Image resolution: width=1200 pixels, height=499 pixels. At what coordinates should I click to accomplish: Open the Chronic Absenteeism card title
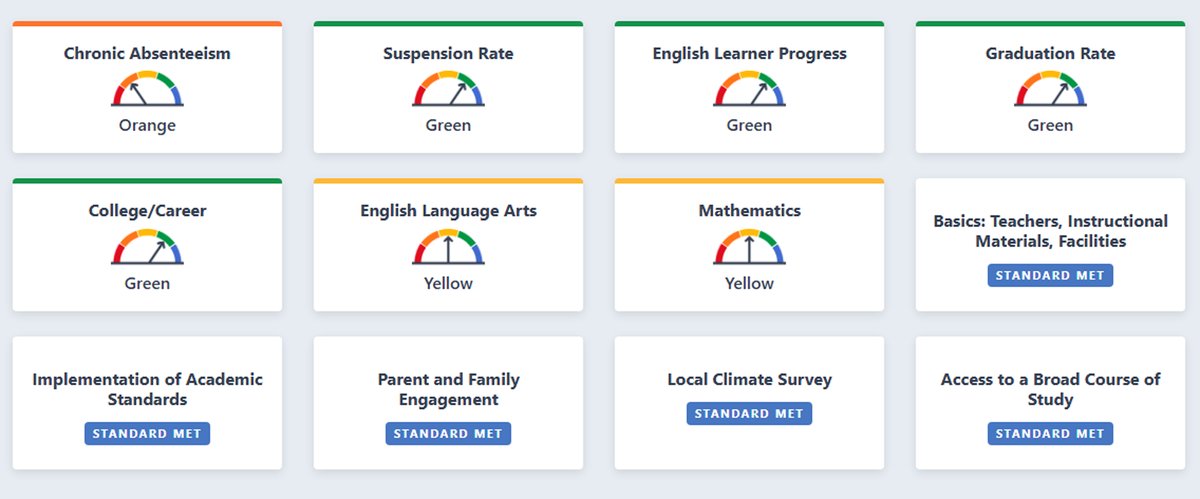tap(147, 53)
